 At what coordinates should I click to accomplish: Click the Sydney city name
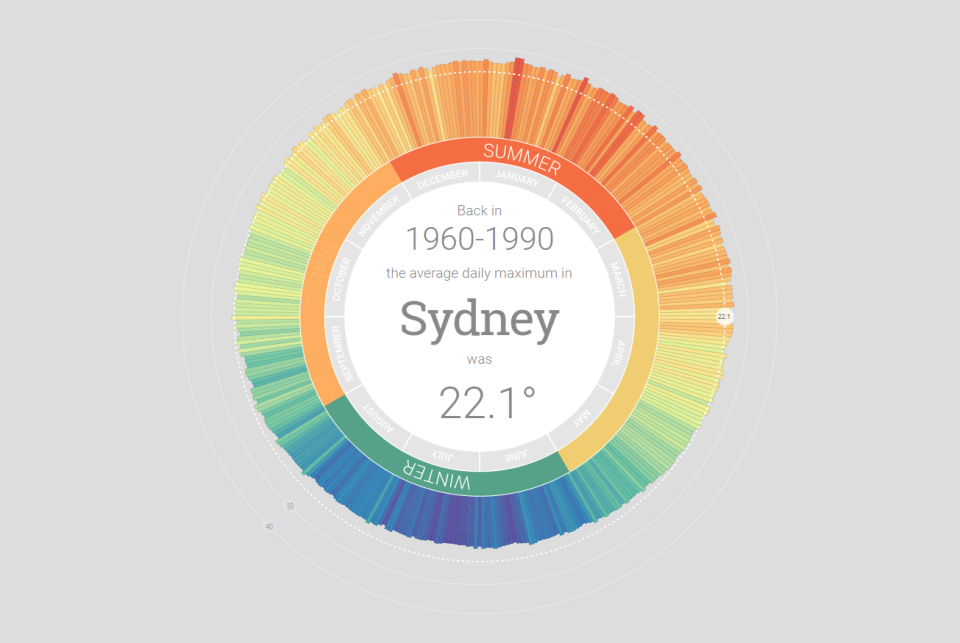(479, 320)
